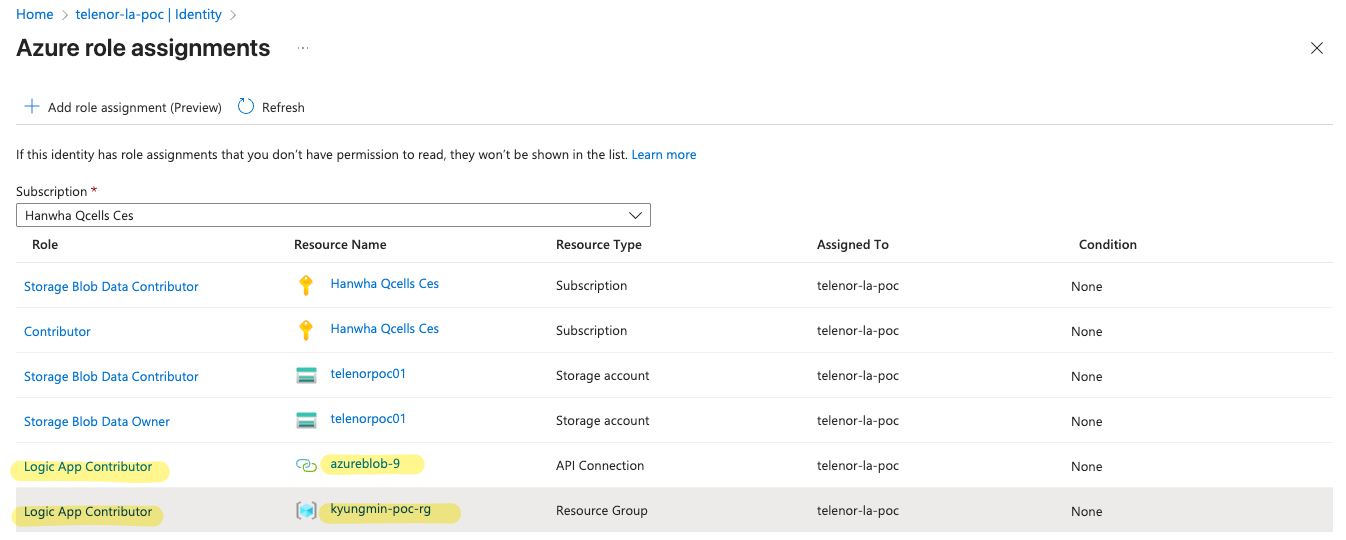
Task: Open Logic App Contributor role for kyungmin-poc-rg
Action: 88,512
